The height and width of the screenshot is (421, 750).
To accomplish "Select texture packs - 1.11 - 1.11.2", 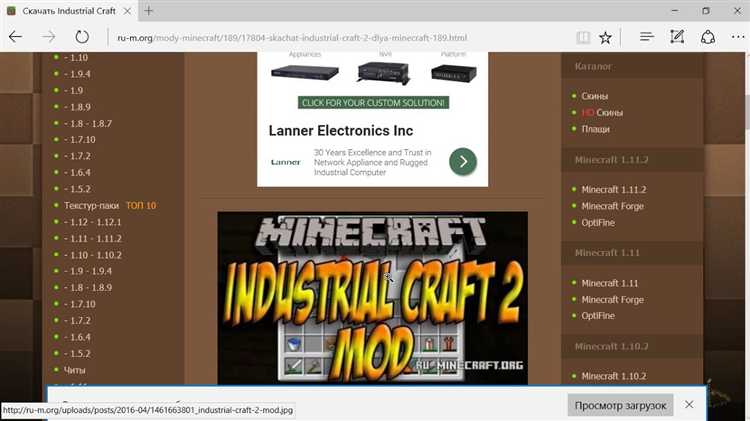I will pos(92,239).
